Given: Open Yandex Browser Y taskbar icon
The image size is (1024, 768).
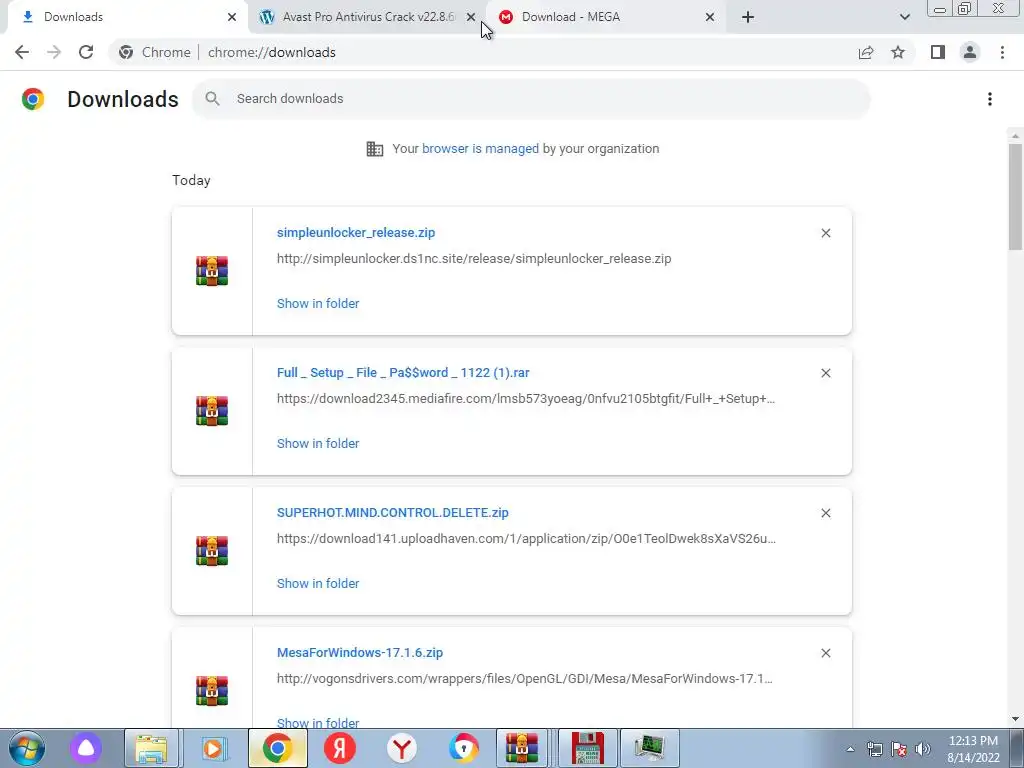Looking at the screenshot, I should (x=402, y=748).
